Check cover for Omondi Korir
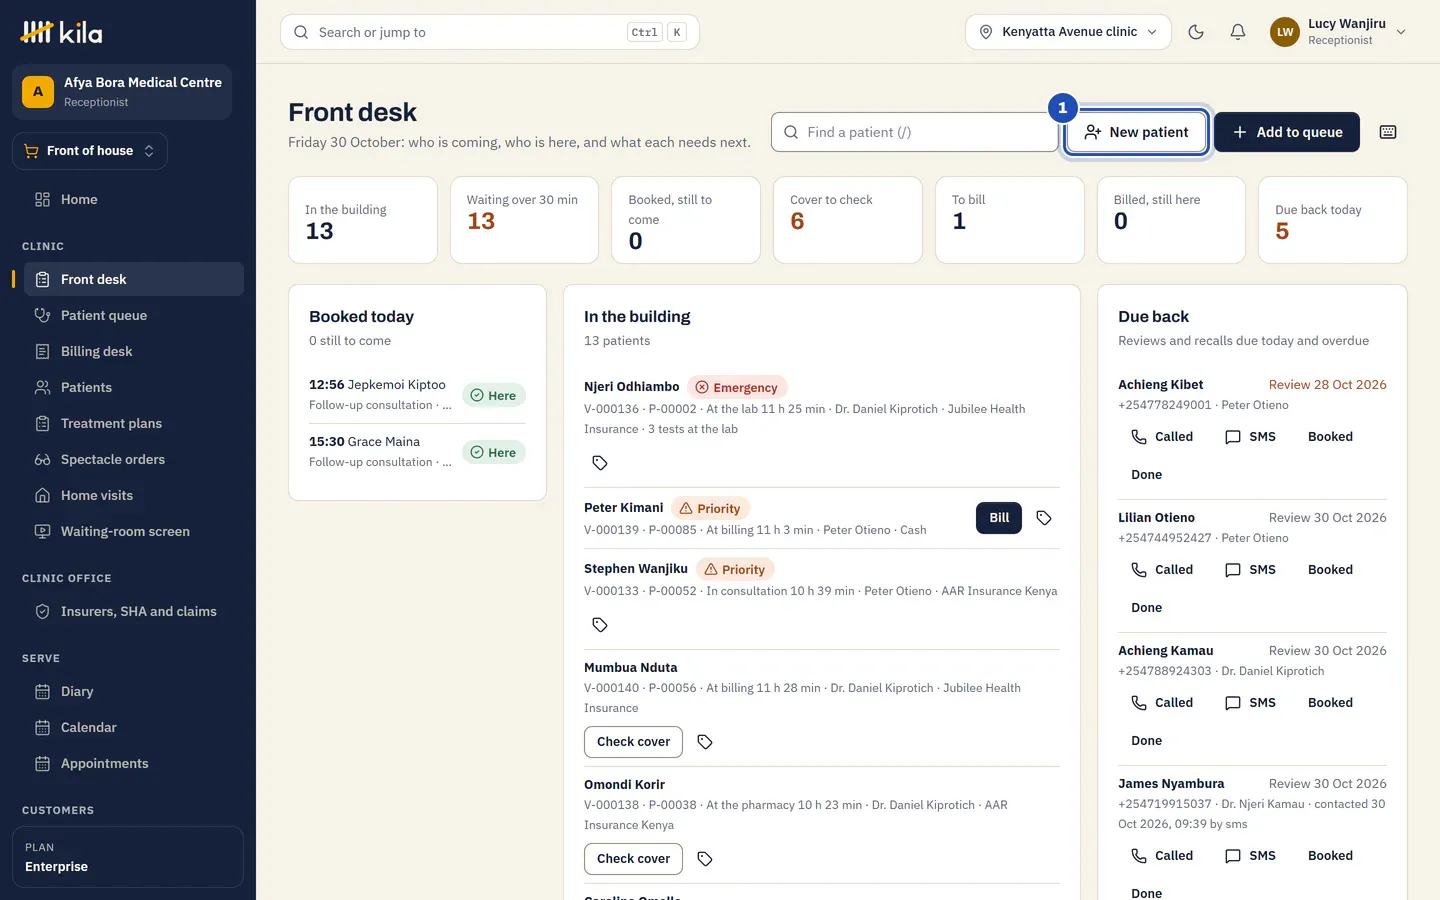The height and width of the screenshot is (900, 1440). click(634, 859)
